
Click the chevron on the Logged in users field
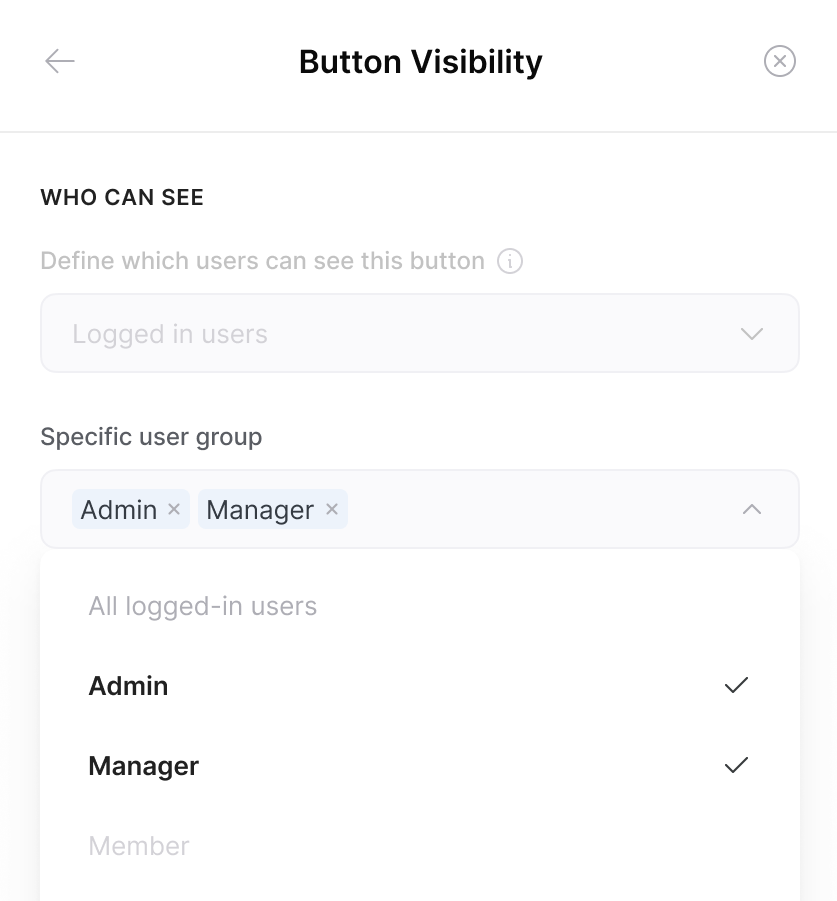751,333
